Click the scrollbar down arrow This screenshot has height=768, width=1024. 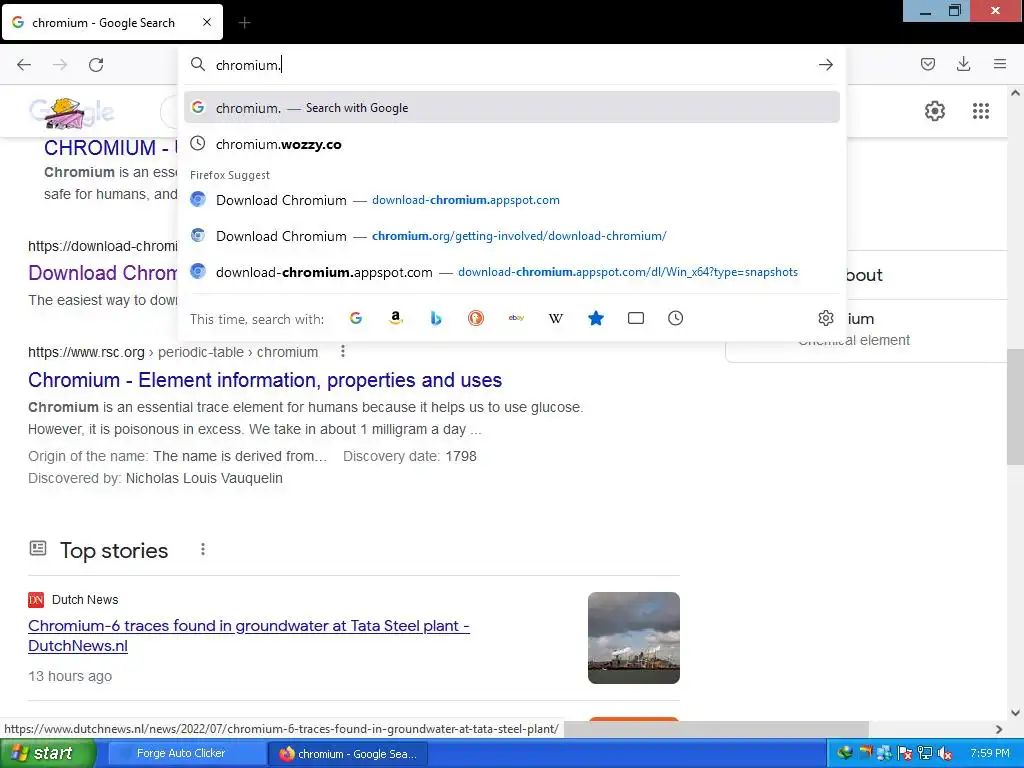click(1015, 713)
